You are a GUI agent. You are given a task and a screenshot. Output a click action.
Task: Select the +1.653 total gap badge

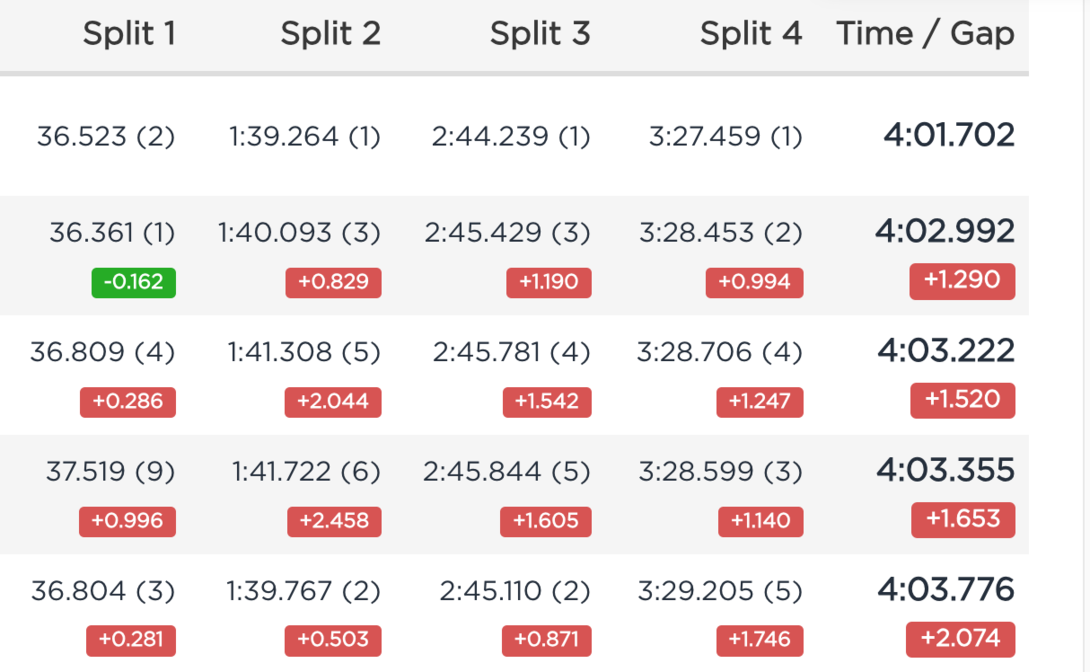962,519
